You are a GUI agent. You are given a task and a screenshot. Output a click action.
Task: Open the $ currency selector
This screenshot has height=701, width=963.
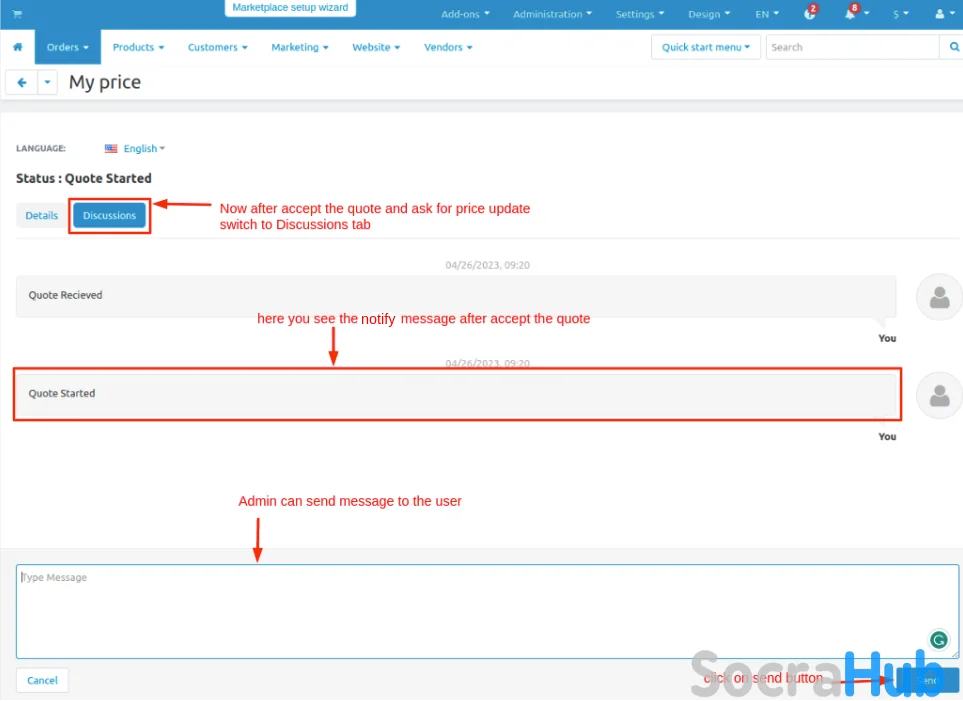click(900, 14)
